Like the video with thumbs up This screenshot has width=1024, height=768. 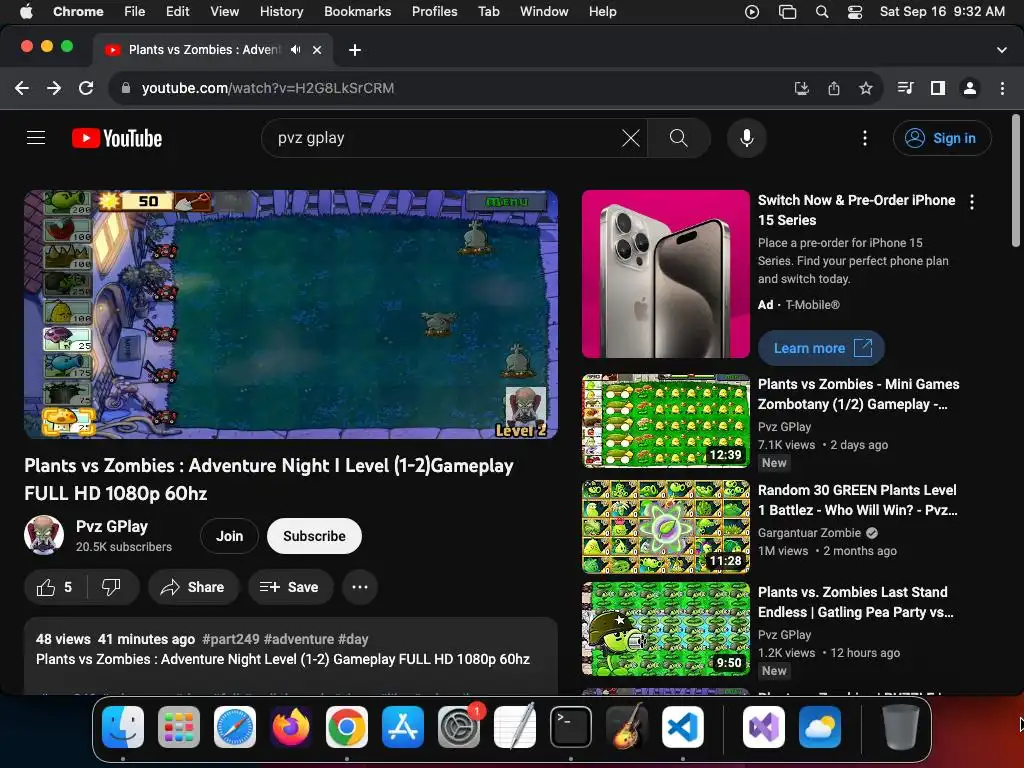[55, 587]
